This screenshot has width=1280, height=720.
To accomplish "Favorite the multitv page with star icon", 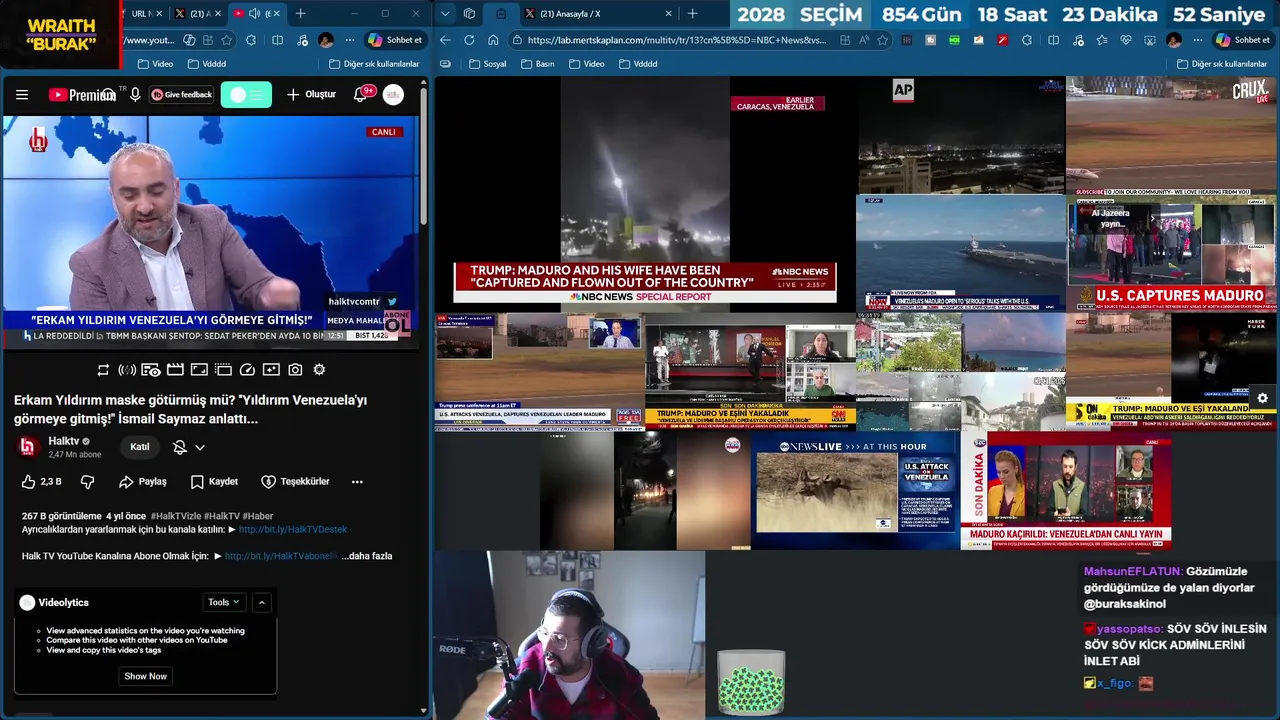I will [882, 40].
